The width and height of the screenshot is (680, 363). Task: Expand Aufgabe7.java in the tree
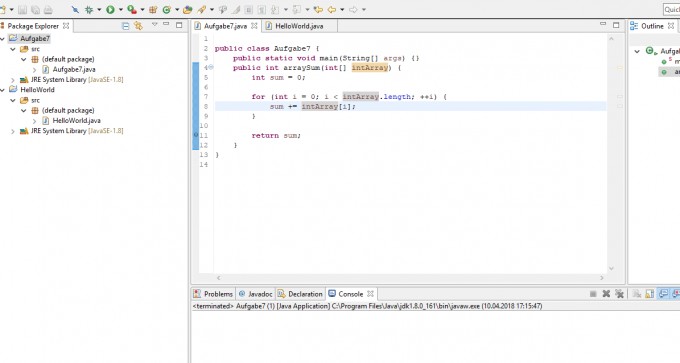[x=34, y=69]
